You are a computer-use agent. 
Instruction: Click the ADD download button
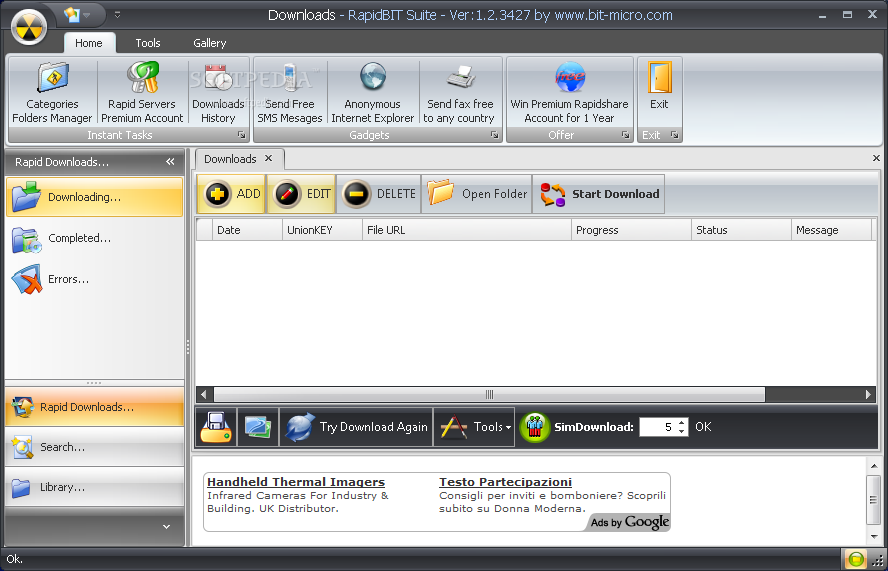pyautogui.click(x=231, y=194)
